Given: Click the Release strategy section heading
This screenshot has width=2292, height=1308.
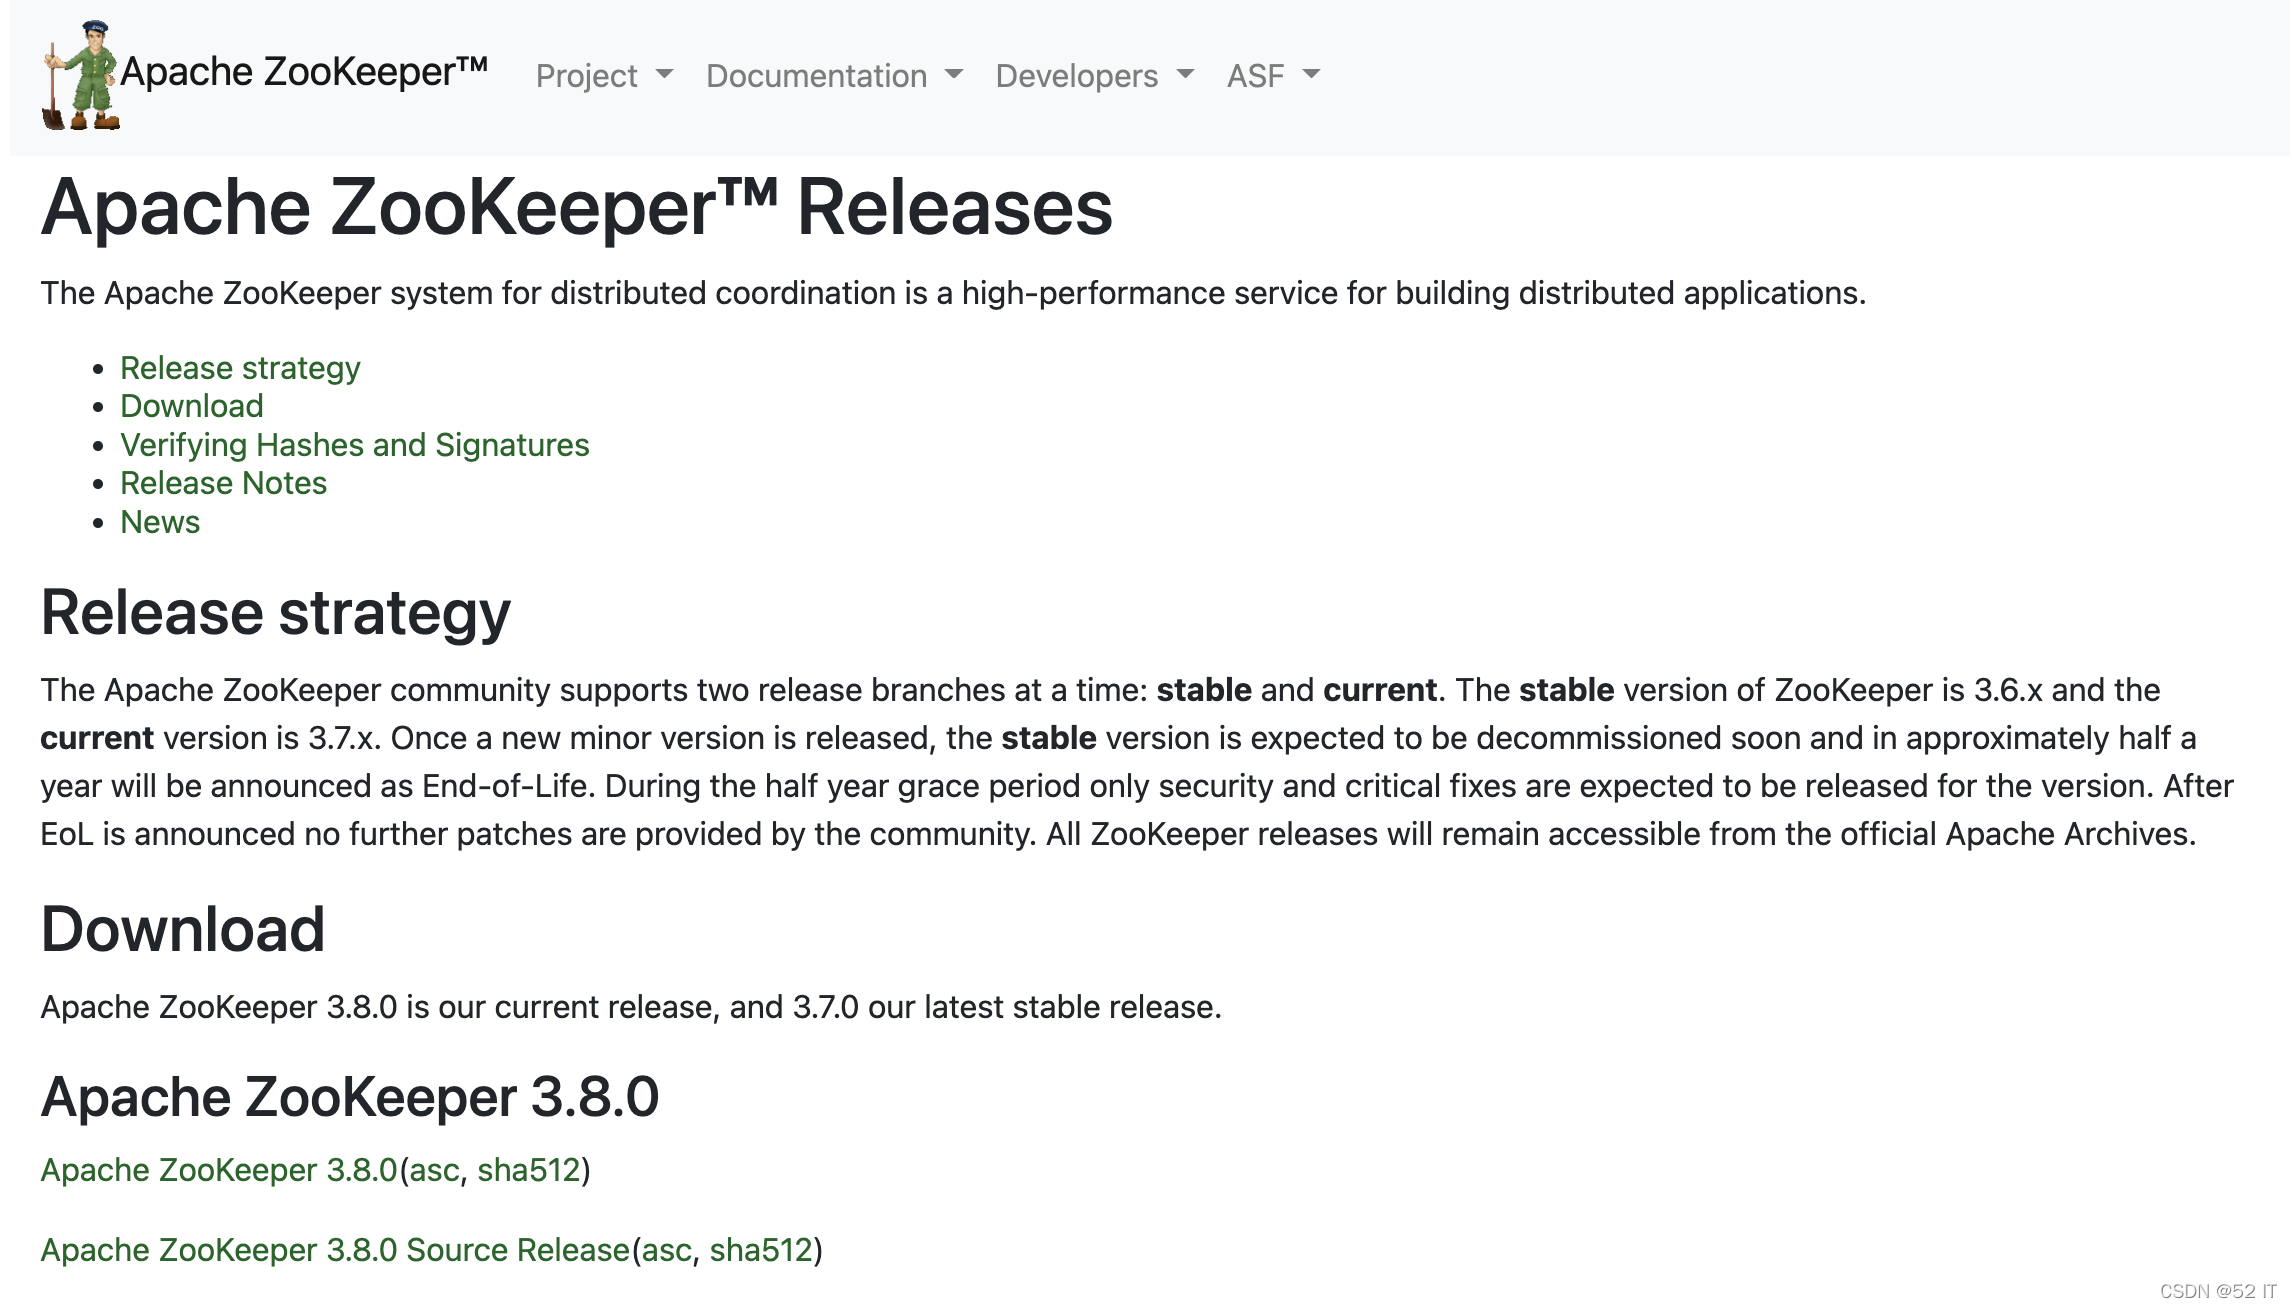Looking at the screenshot, I should click(x=276, y=613).
